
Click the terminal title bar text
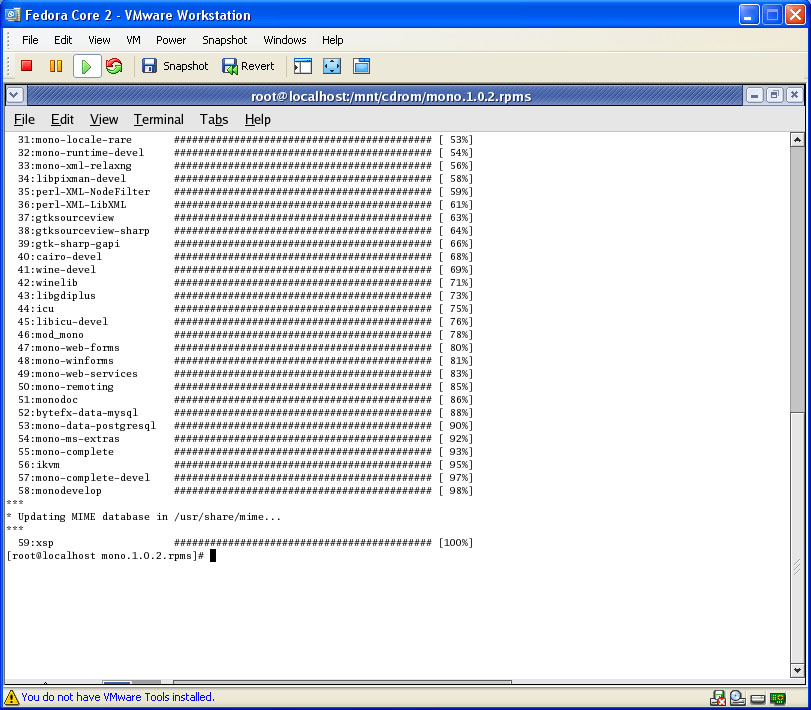tap(391, 97)
